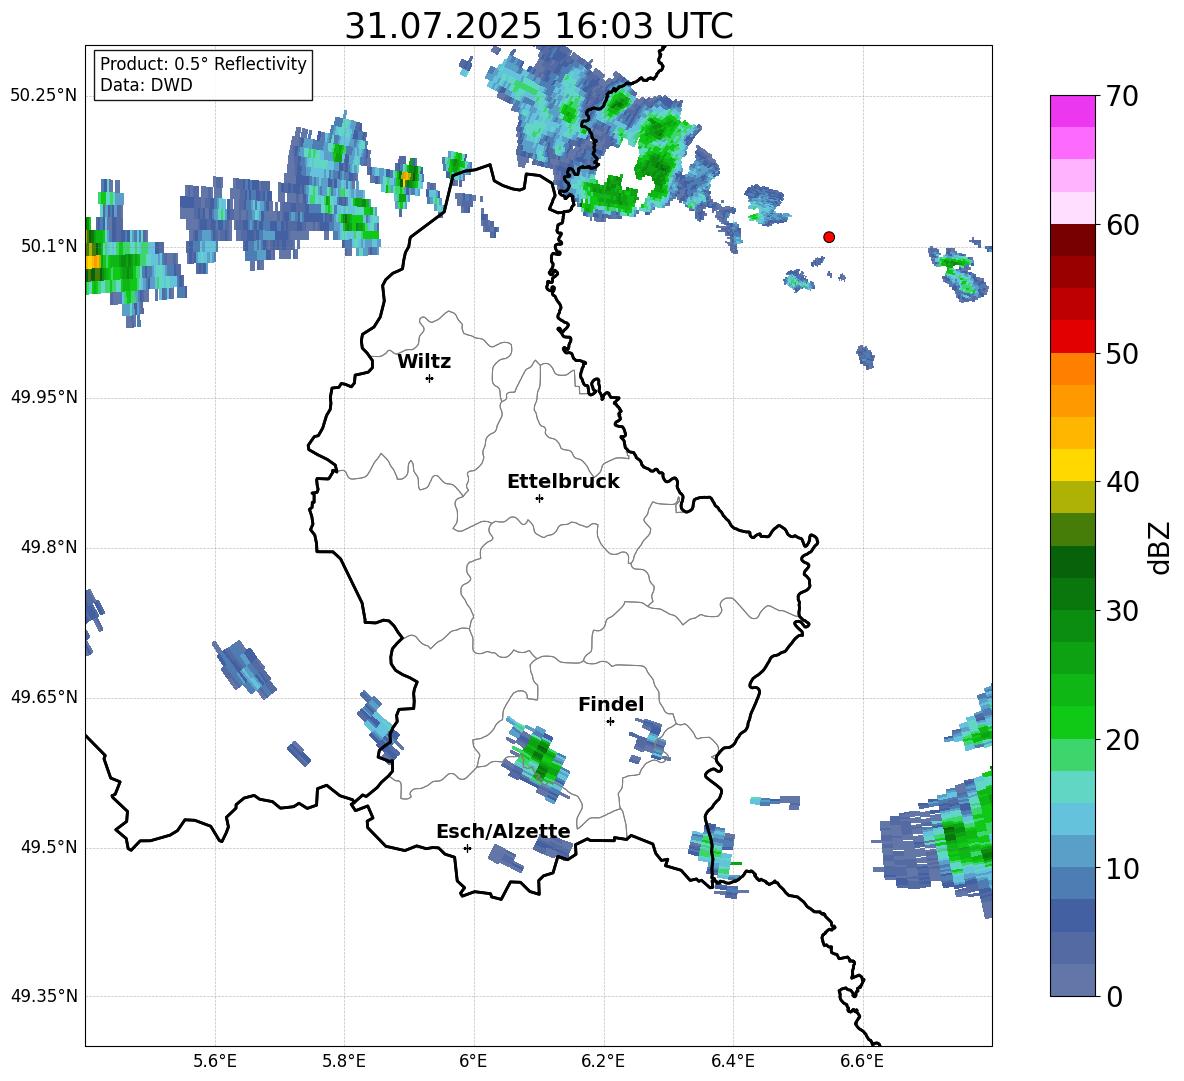Click the 60 tick label on colorbar

click(x=1123, y=225)
